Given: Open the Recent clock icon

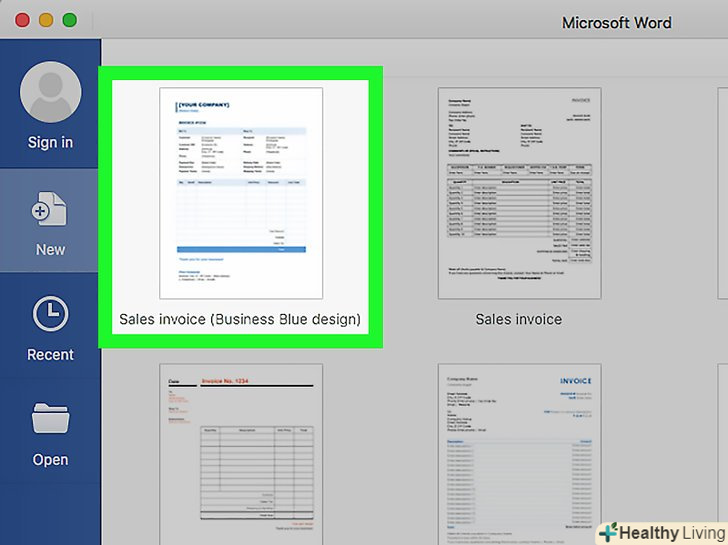Looking at the screenshot, I should [50, 314].
